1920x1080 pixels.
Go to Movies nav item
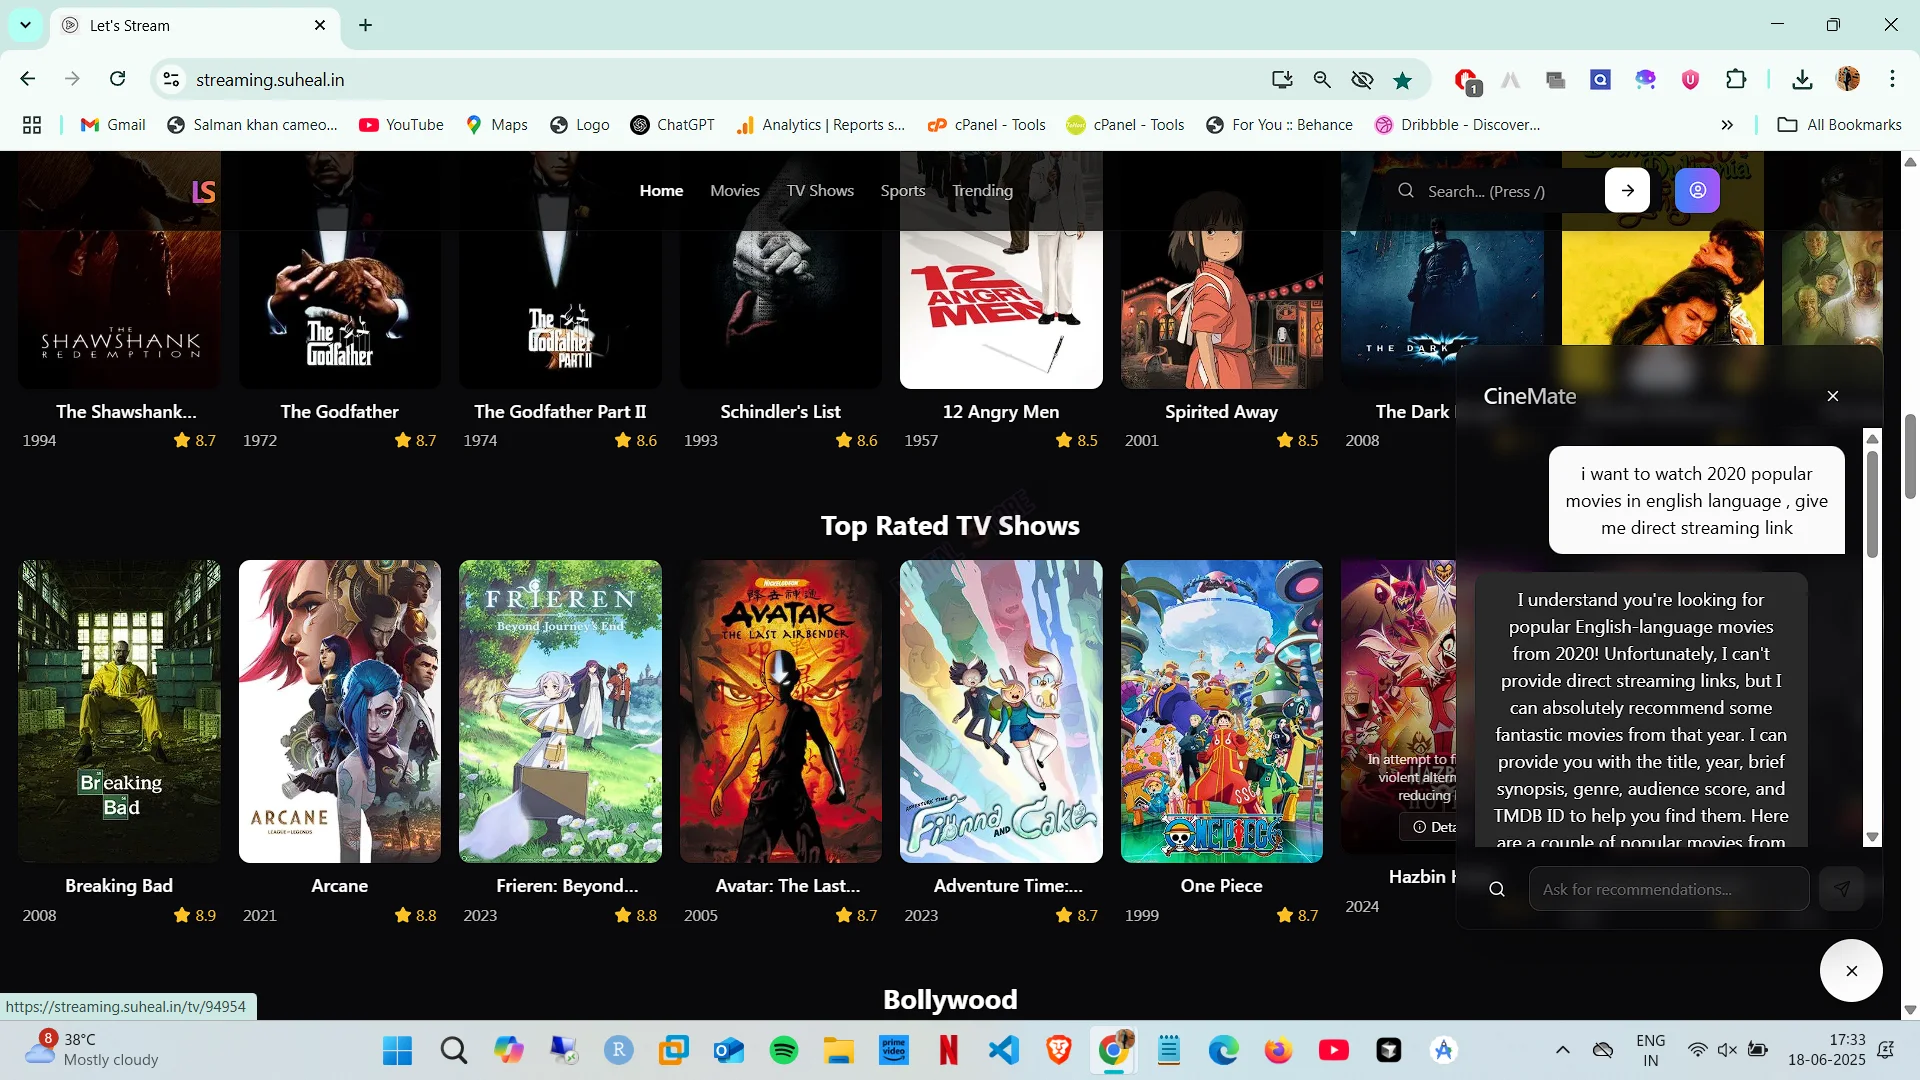[x=735, y=190]
